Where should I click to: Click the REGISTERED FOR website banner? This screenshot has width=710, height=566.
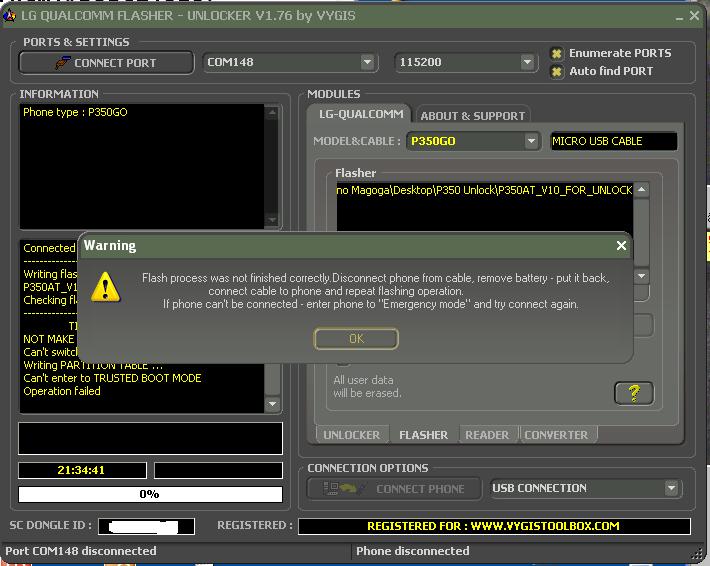494,526
